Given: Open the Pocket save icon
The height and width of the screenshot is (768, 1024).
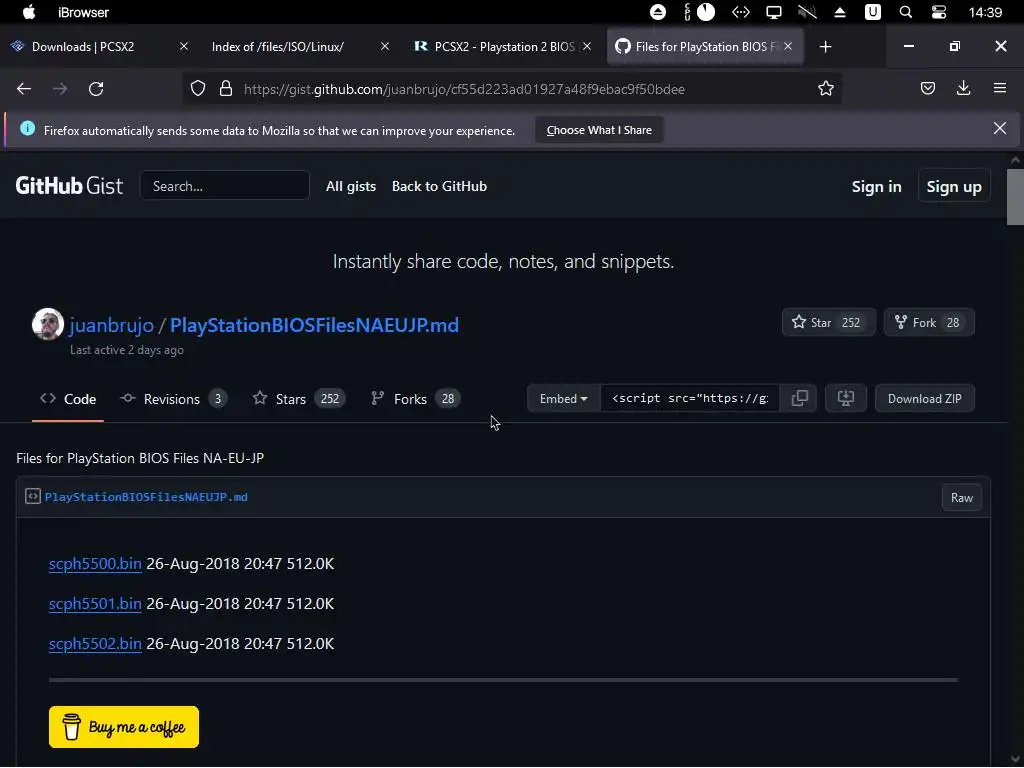Looking at the screenshot, I should pyautogui.click(x=927, y=88).
